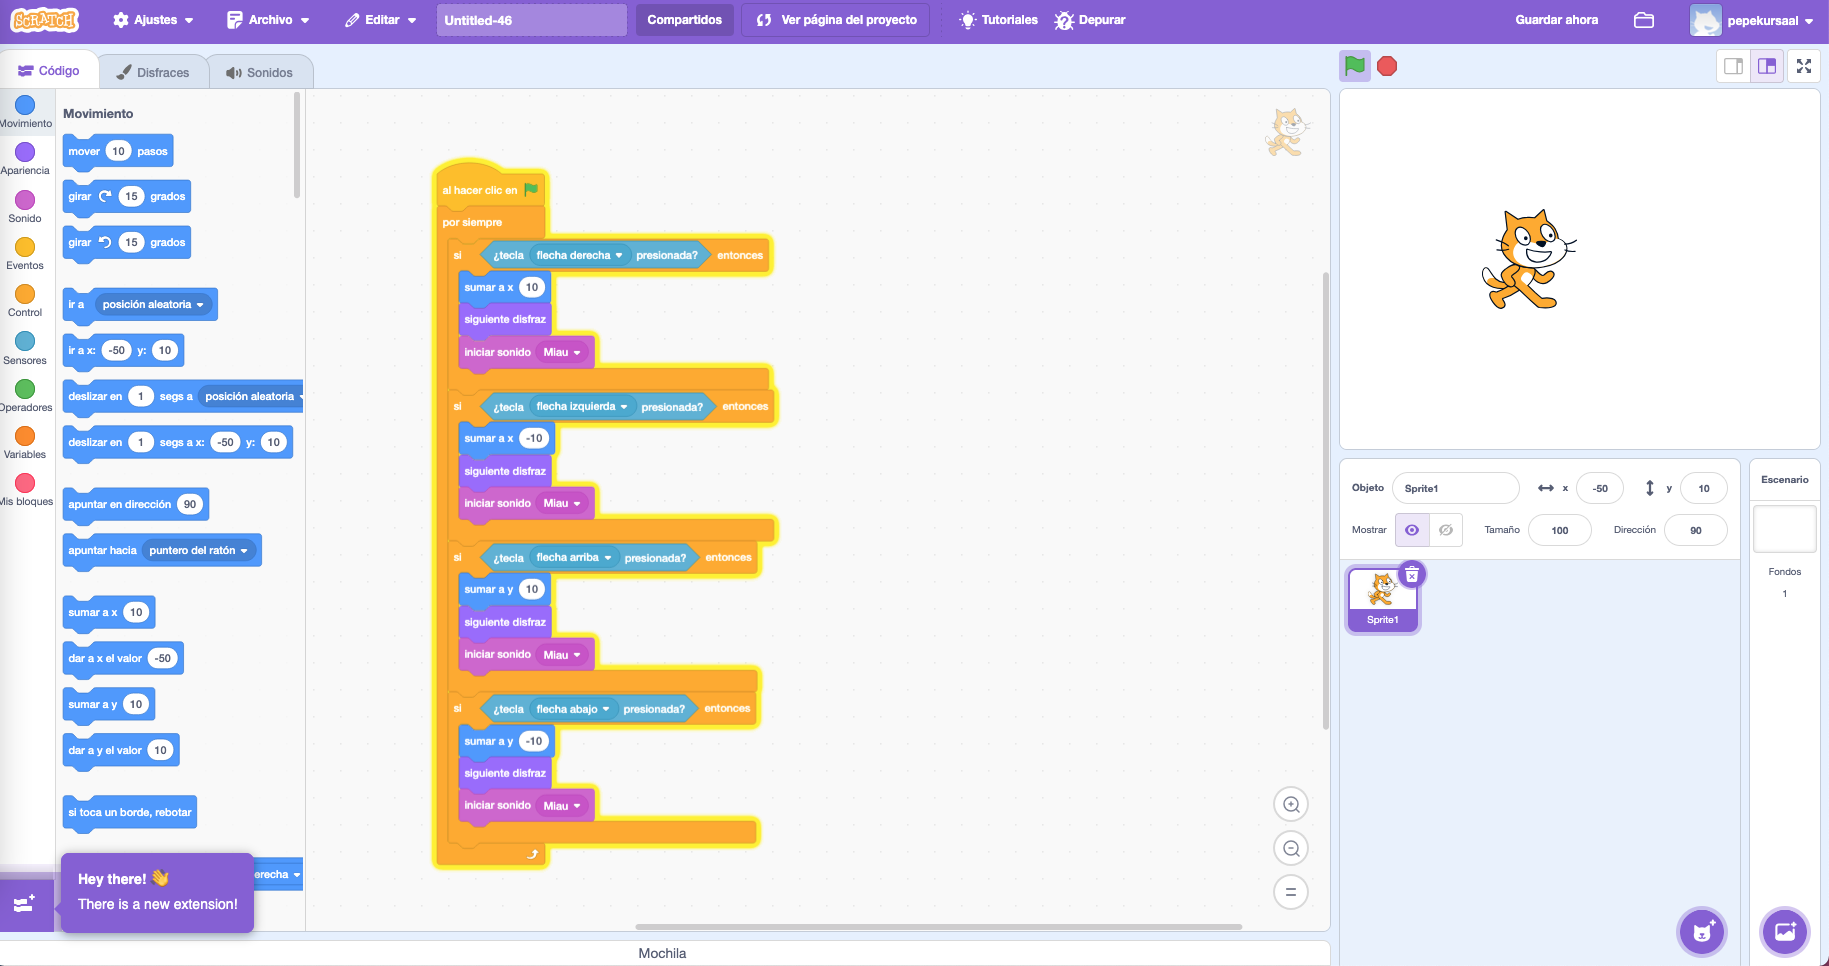Click the green flag to run project
Viewport: 1829px width, 966px height.
1355,66
